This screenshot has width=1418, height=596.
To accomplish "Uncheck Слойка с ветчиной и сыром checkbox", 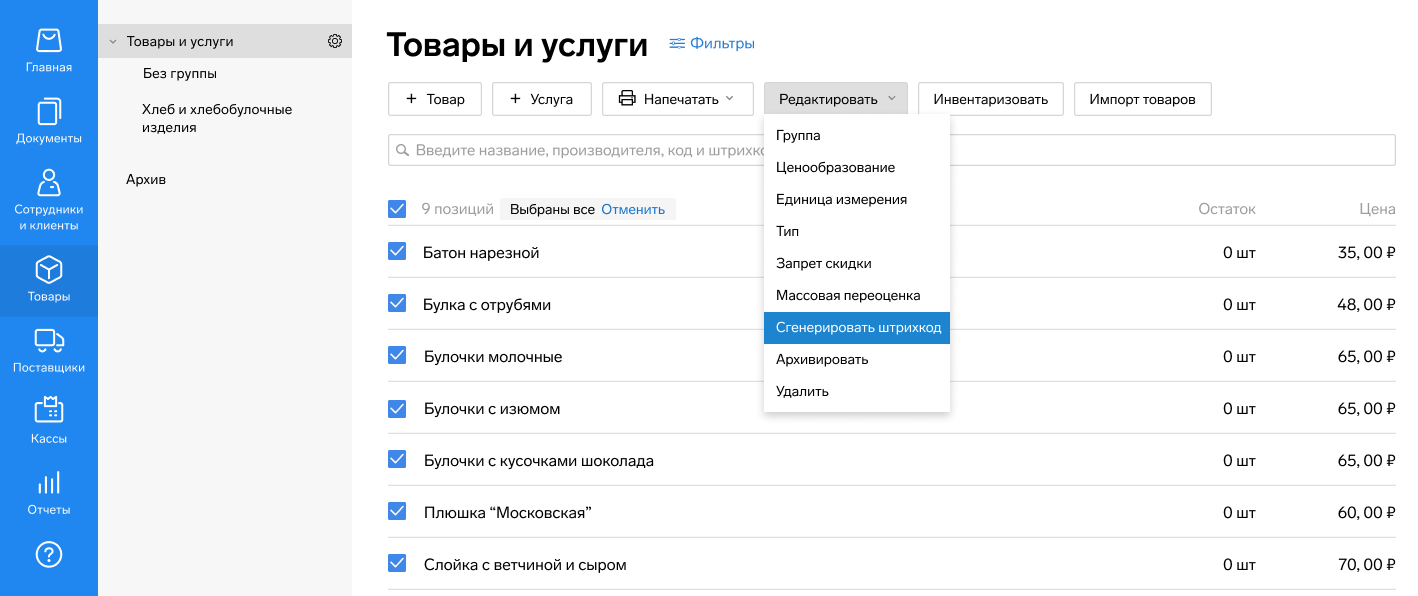I will [397, 563].
